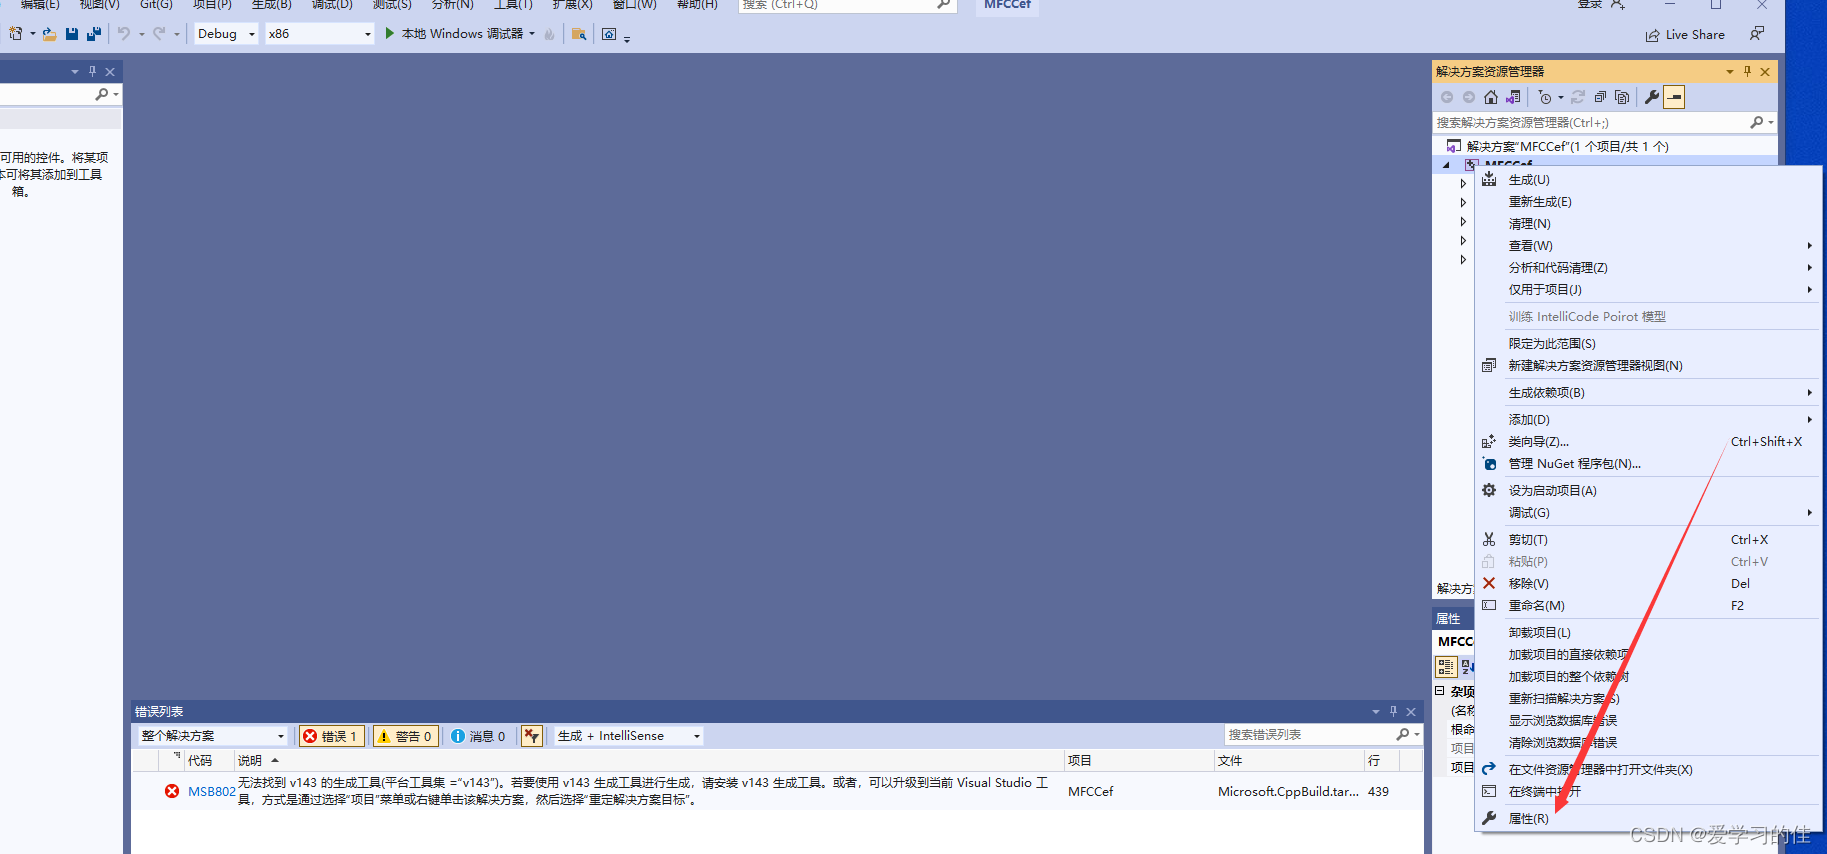Click the Redo arrow icon

coord(159,34)
